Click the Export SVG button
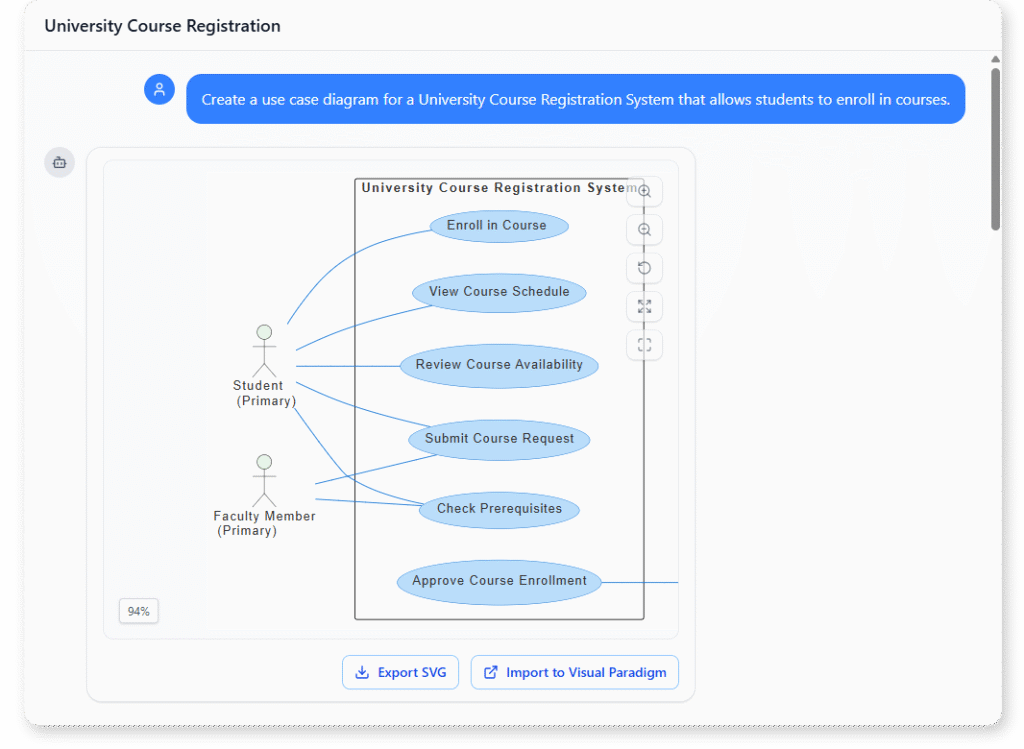Viewport: 1024px width, 749px height. tap(400, 672)
